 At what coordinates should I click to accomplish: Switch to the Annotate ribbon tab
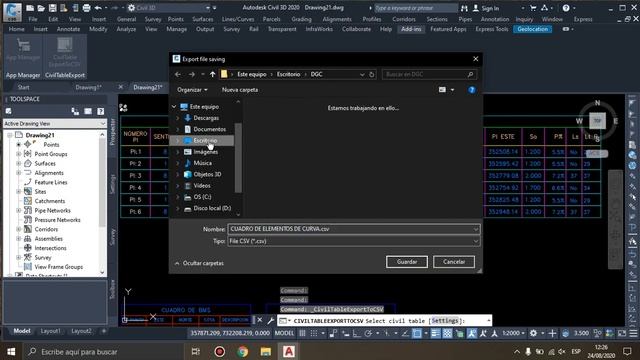[68, 29]
